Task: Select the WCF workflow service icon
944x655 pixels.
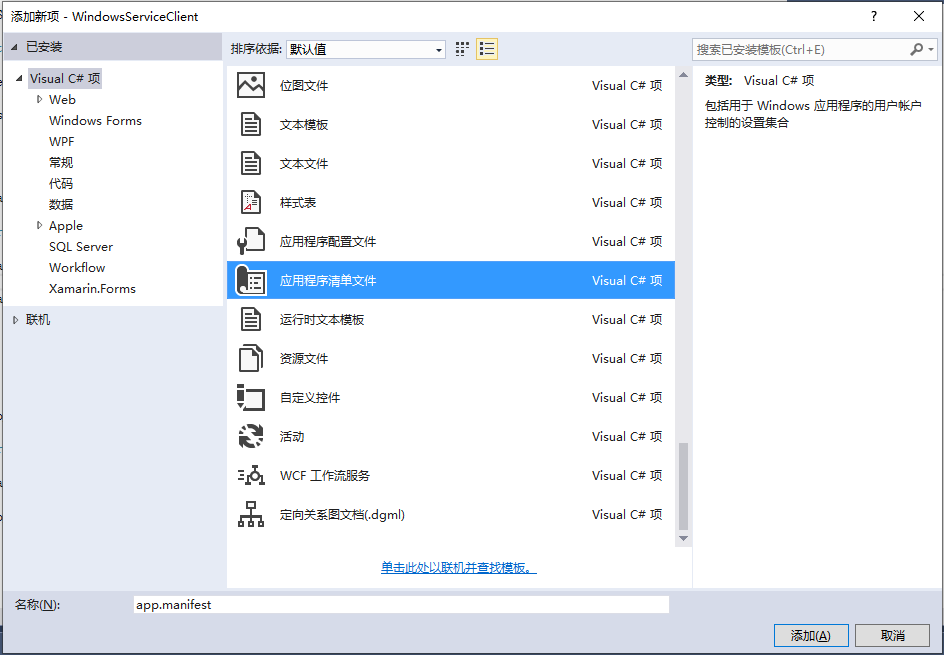Action: (250, 476)
